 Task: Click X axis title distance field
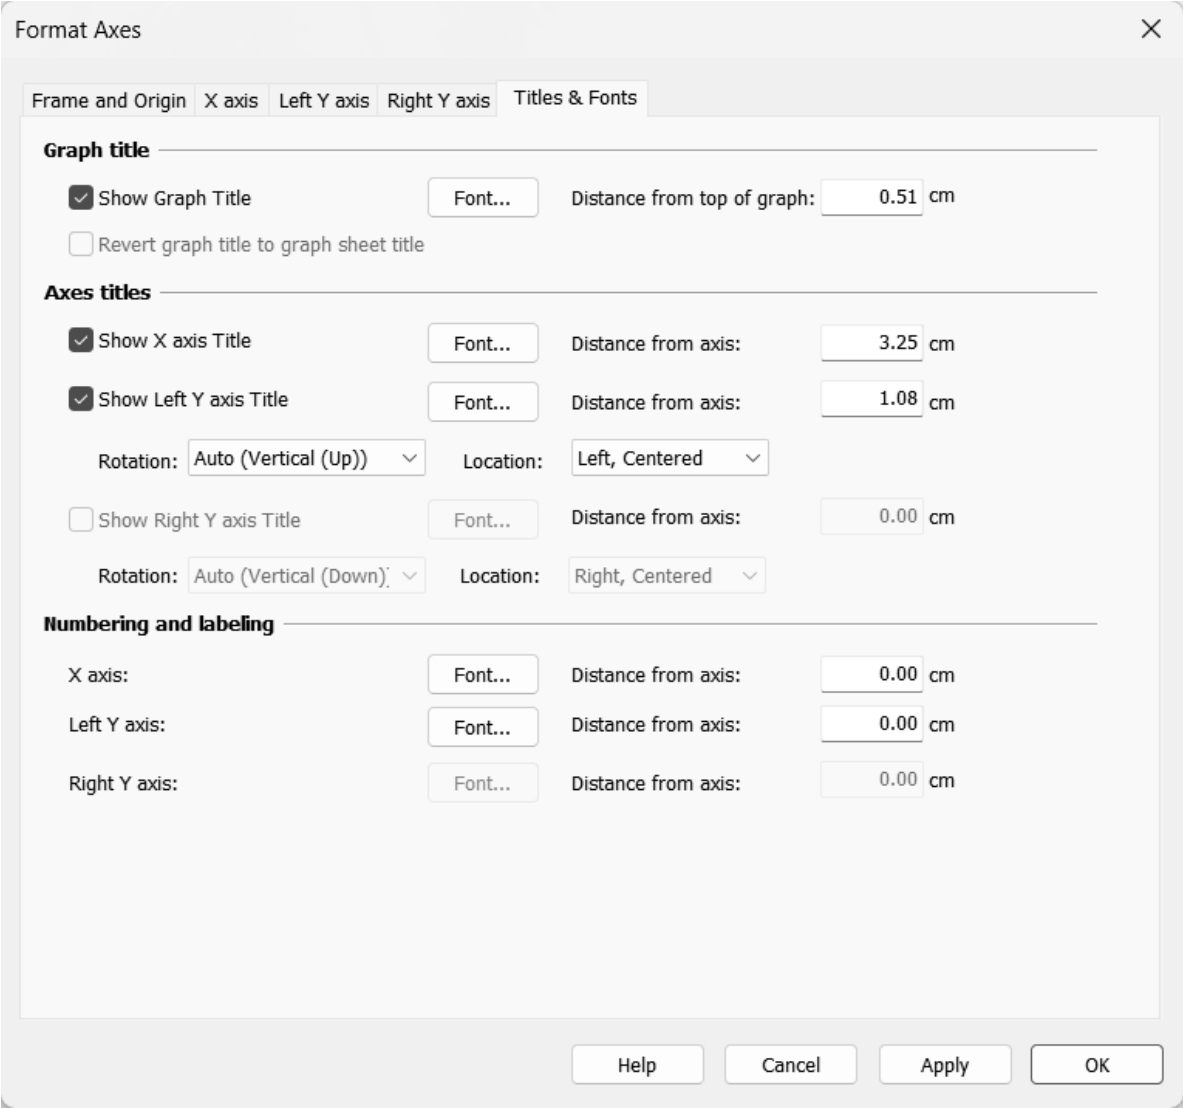(872, 342)
